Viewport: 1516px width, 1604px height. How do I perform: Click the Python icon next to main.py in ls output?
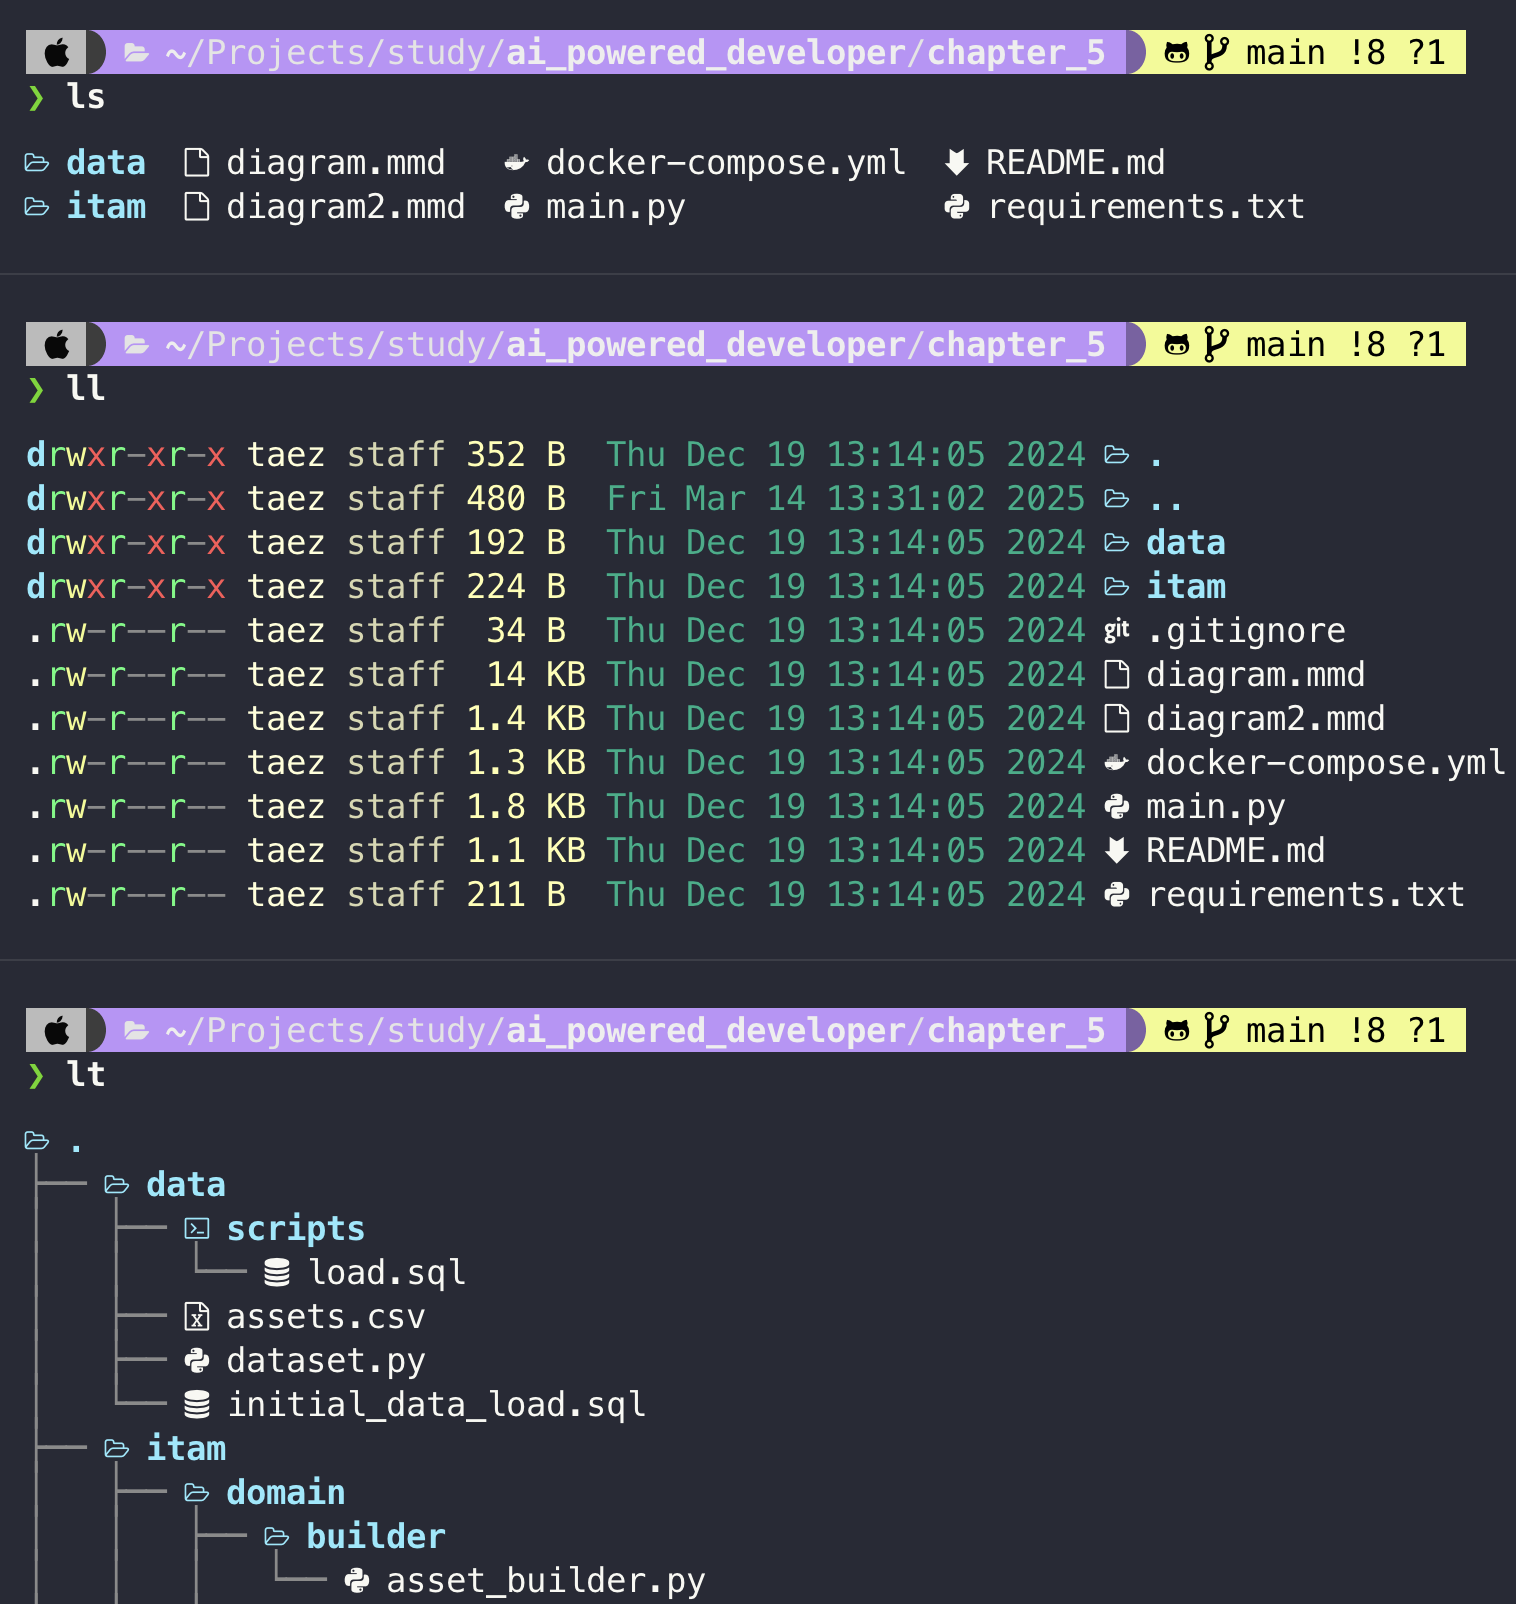(x=516, y=206)
